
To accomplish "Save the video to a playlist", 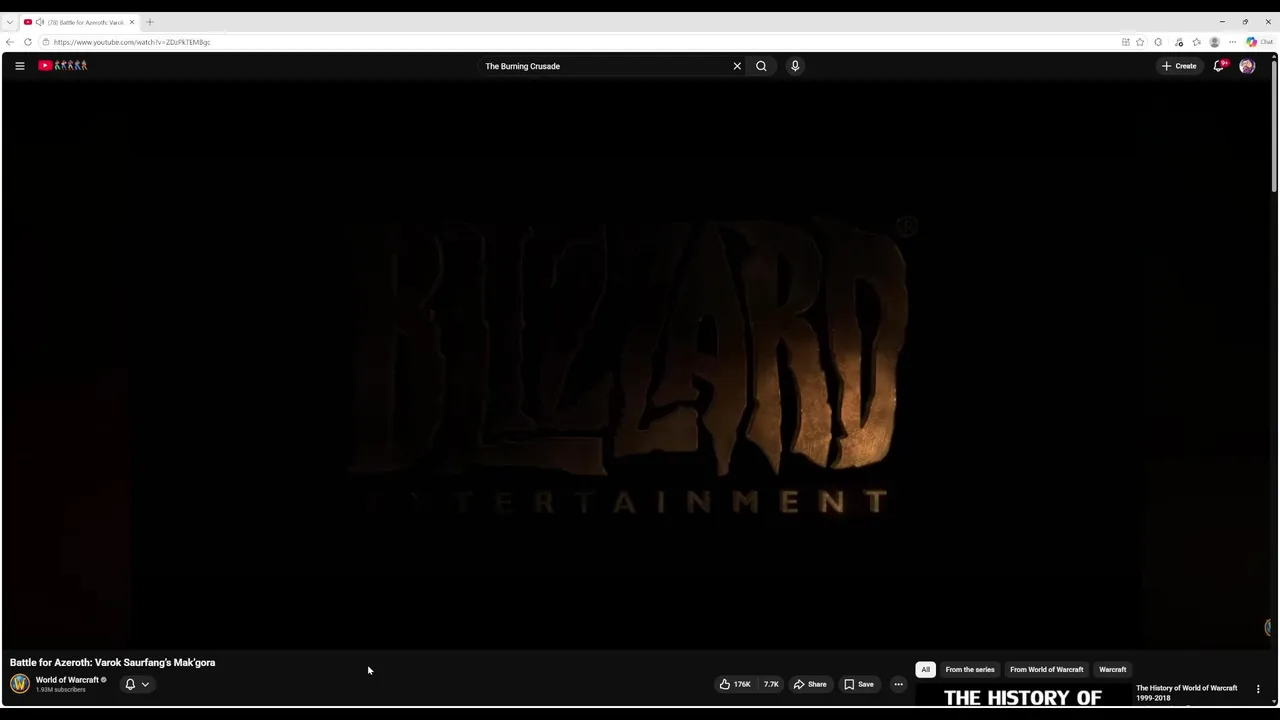I will pyautogui.click(x=859, y=684).
